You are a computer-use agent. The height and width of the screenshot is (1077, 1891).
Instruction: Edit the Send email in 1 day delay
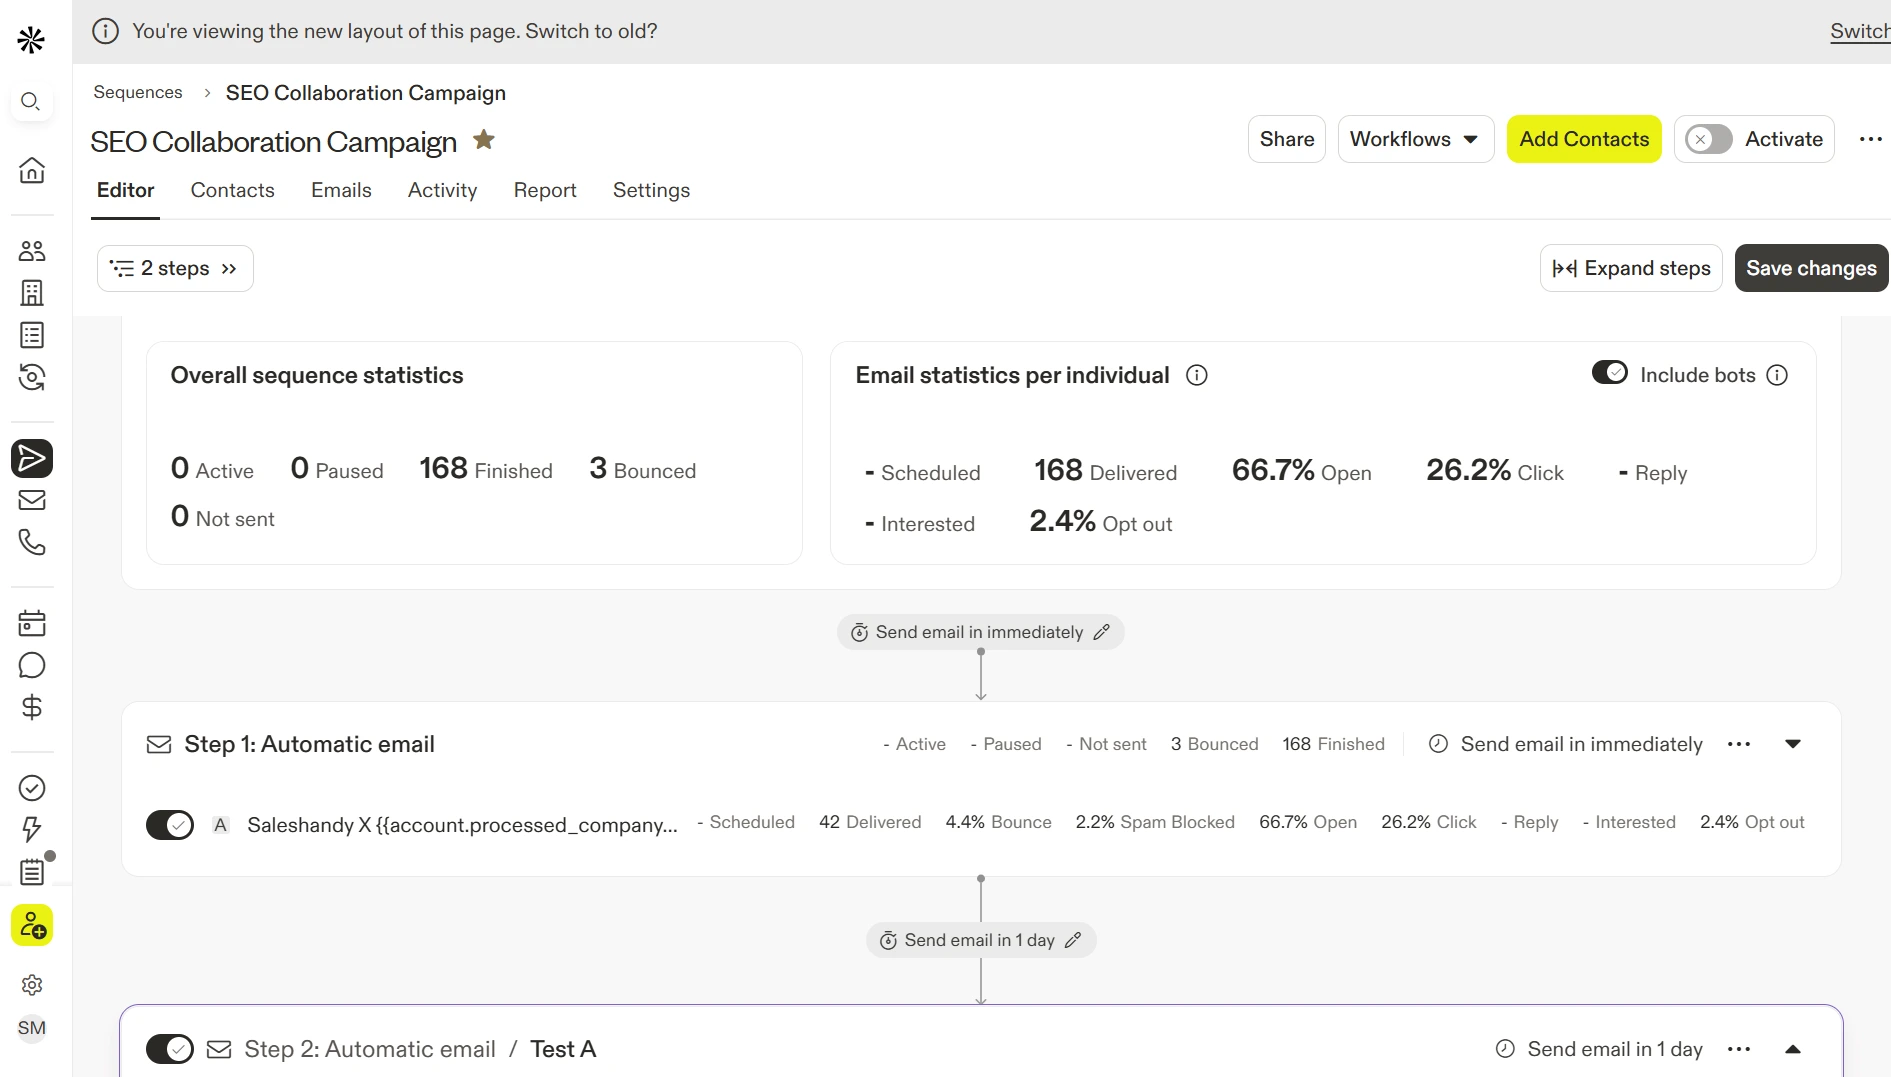click(x=1073, y=940)
